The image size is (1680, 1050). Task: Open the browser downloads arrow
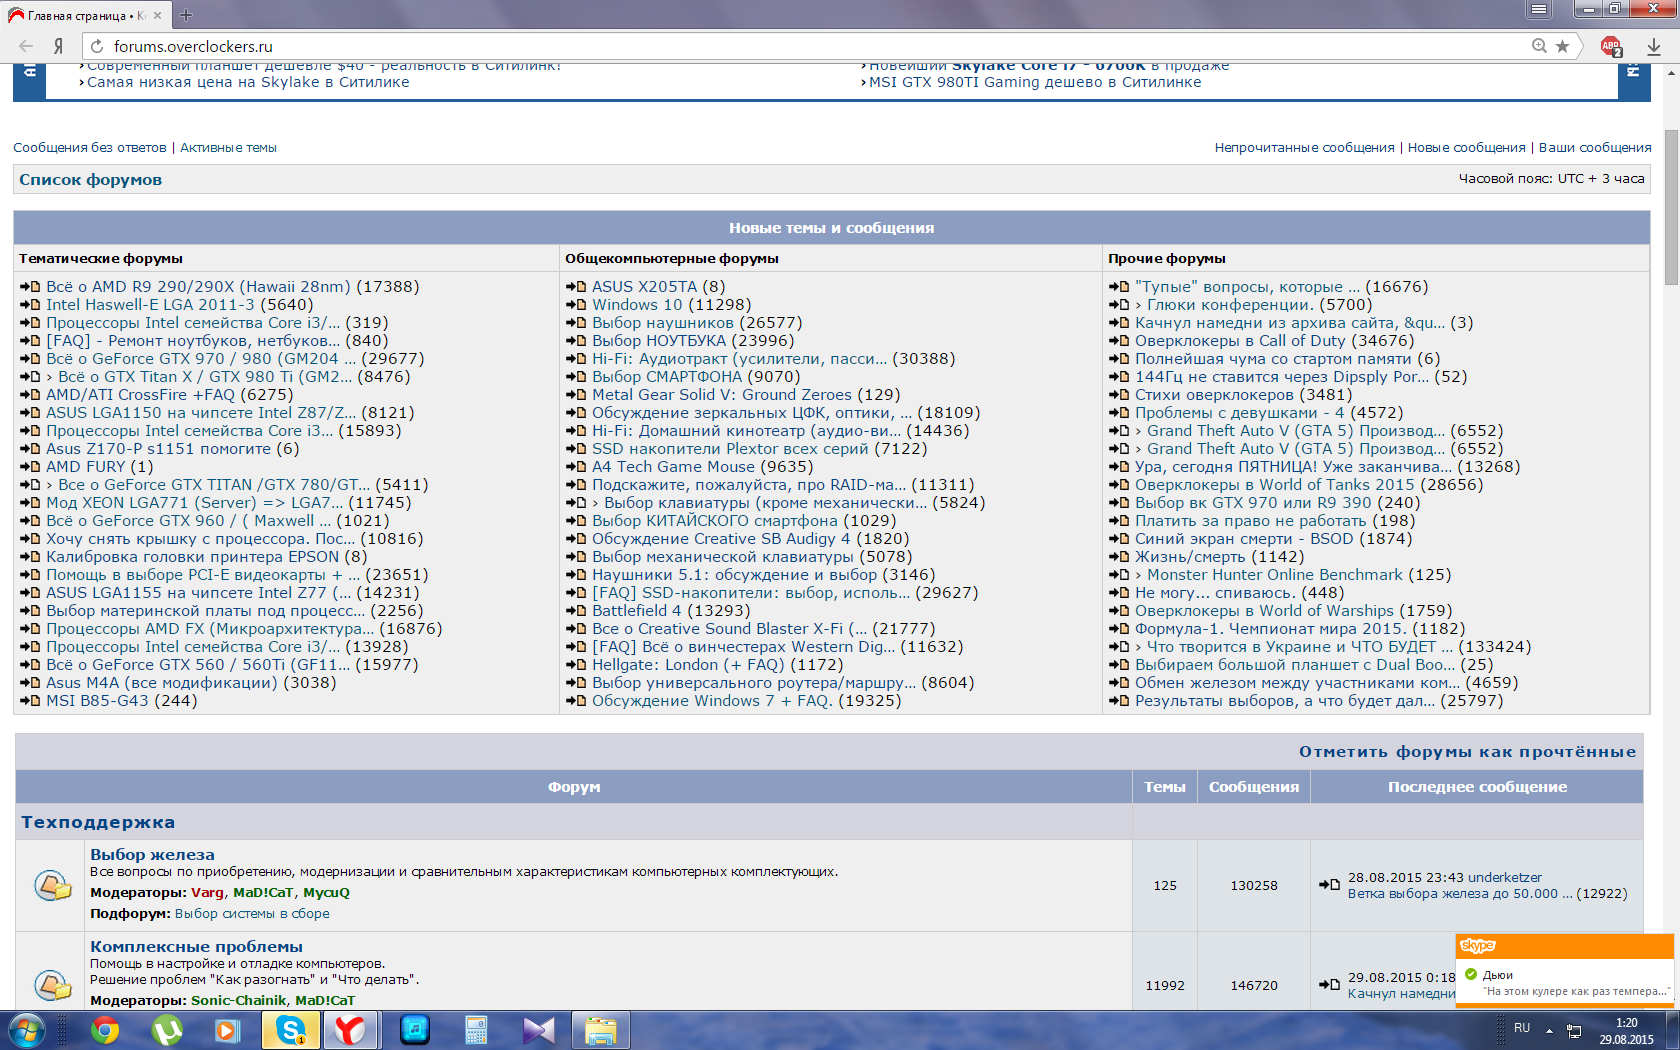coord(1654,46)
